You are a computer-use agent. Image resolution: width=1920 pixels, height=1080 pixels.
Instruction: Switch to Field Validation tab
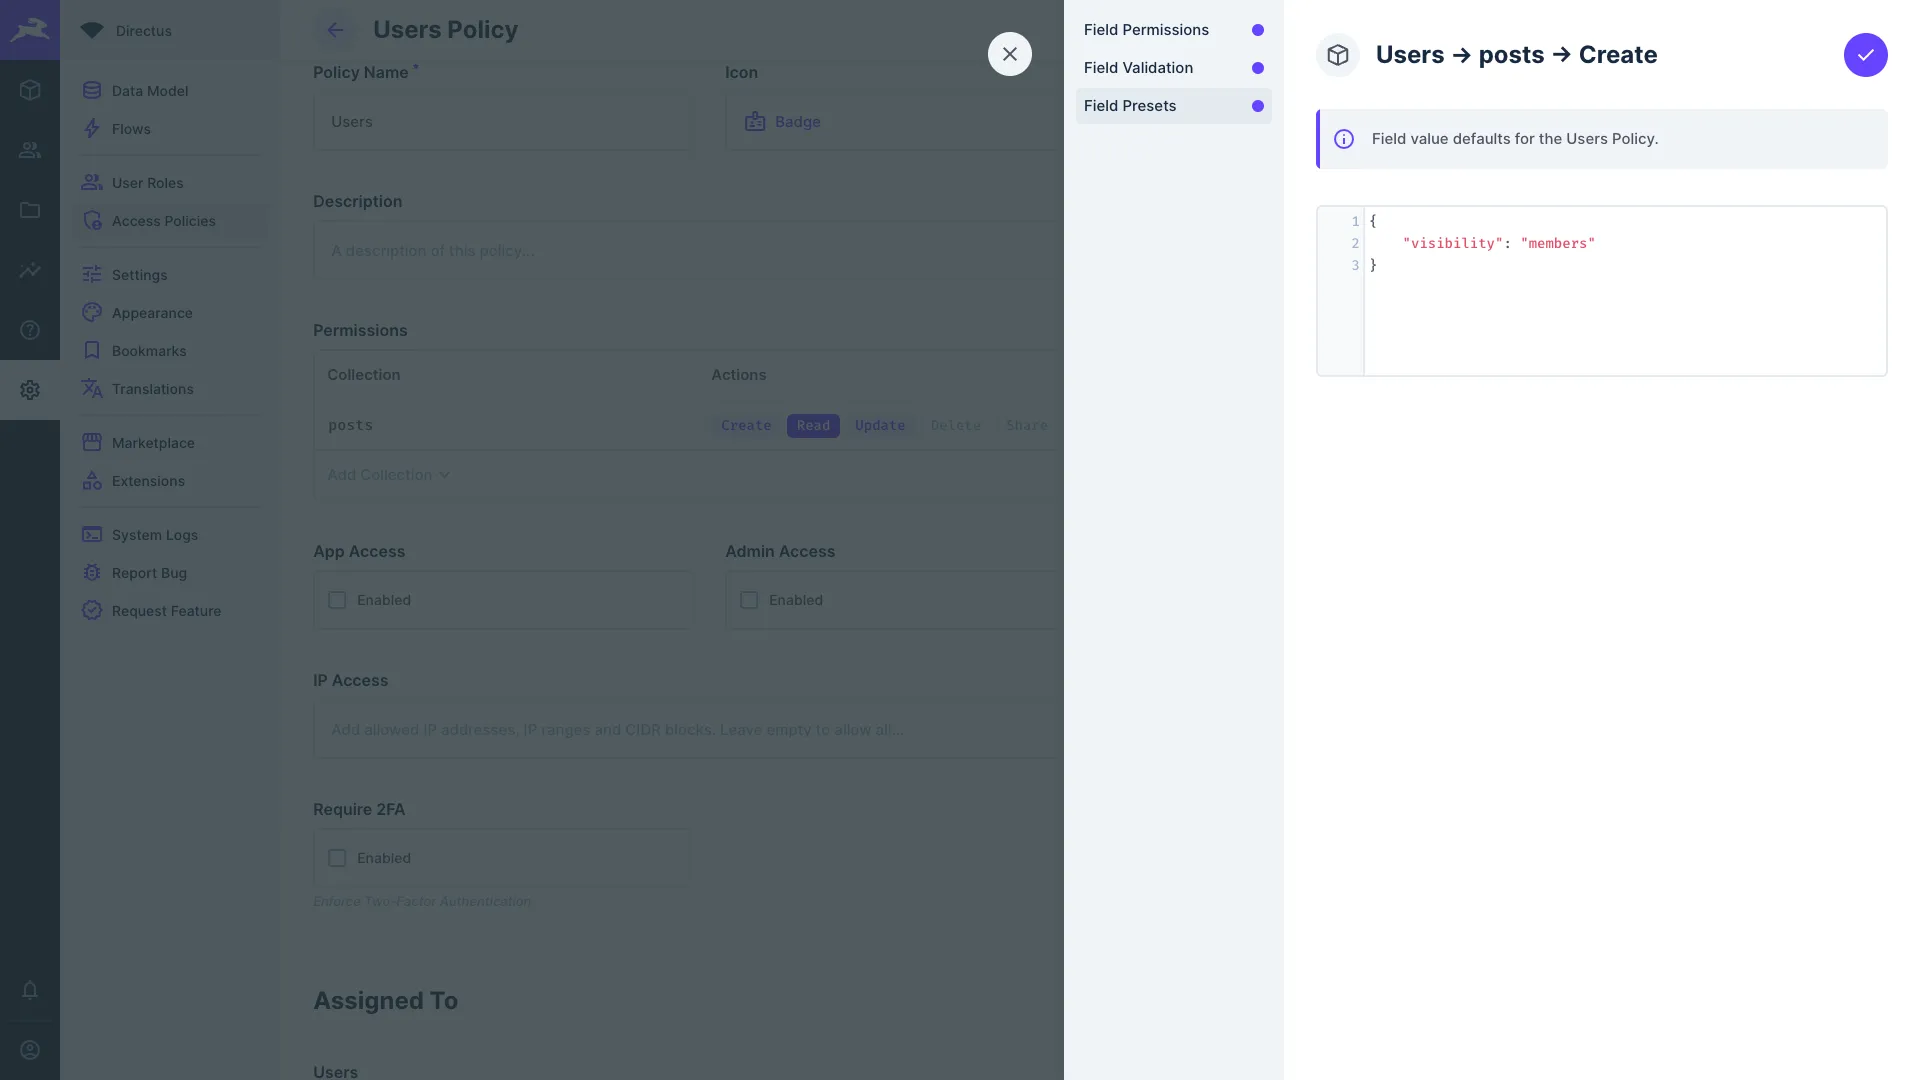click(1138, 68)
